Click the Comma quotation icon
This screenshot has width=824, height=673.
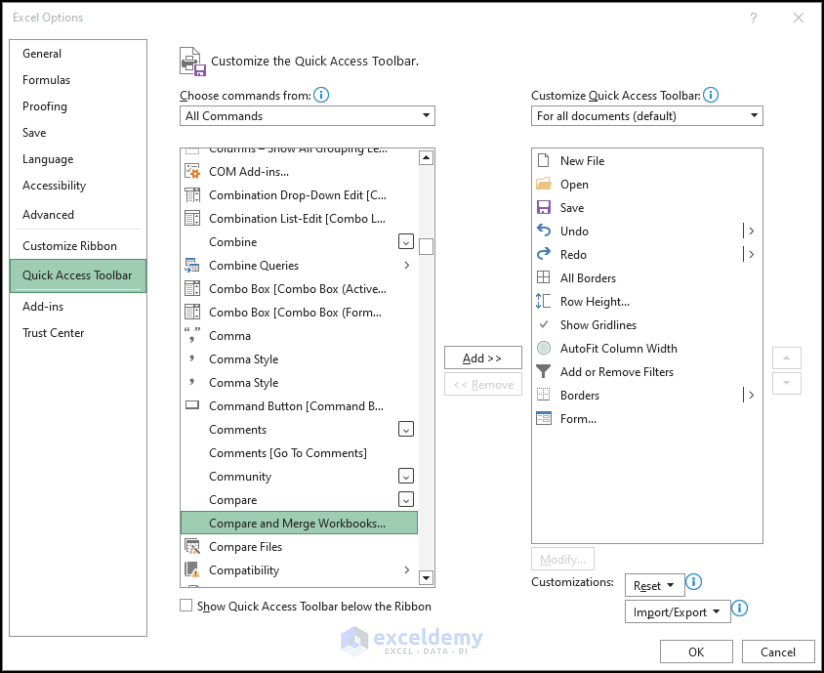[x=192, y=335]
